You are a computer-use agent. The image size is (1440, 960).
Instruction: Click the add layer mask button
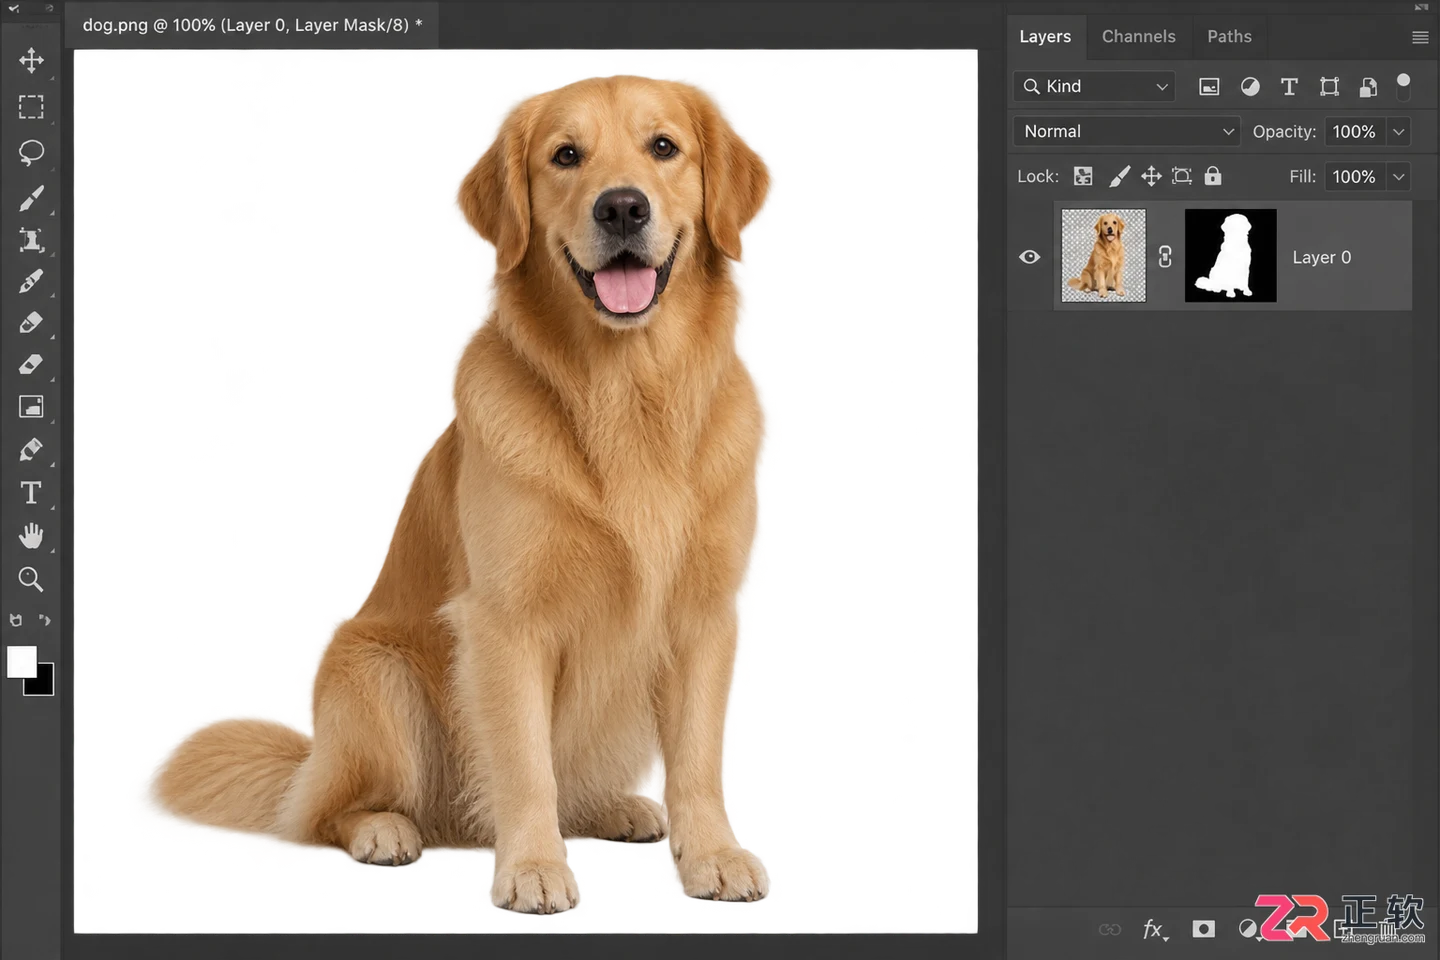click(x=1203, y=929)
